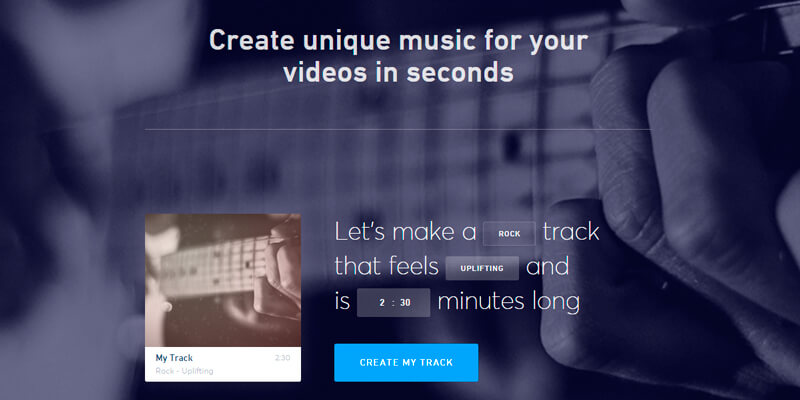
Task: Select the seconds value 30 in duration box
Action: click(x=405, y=303)
